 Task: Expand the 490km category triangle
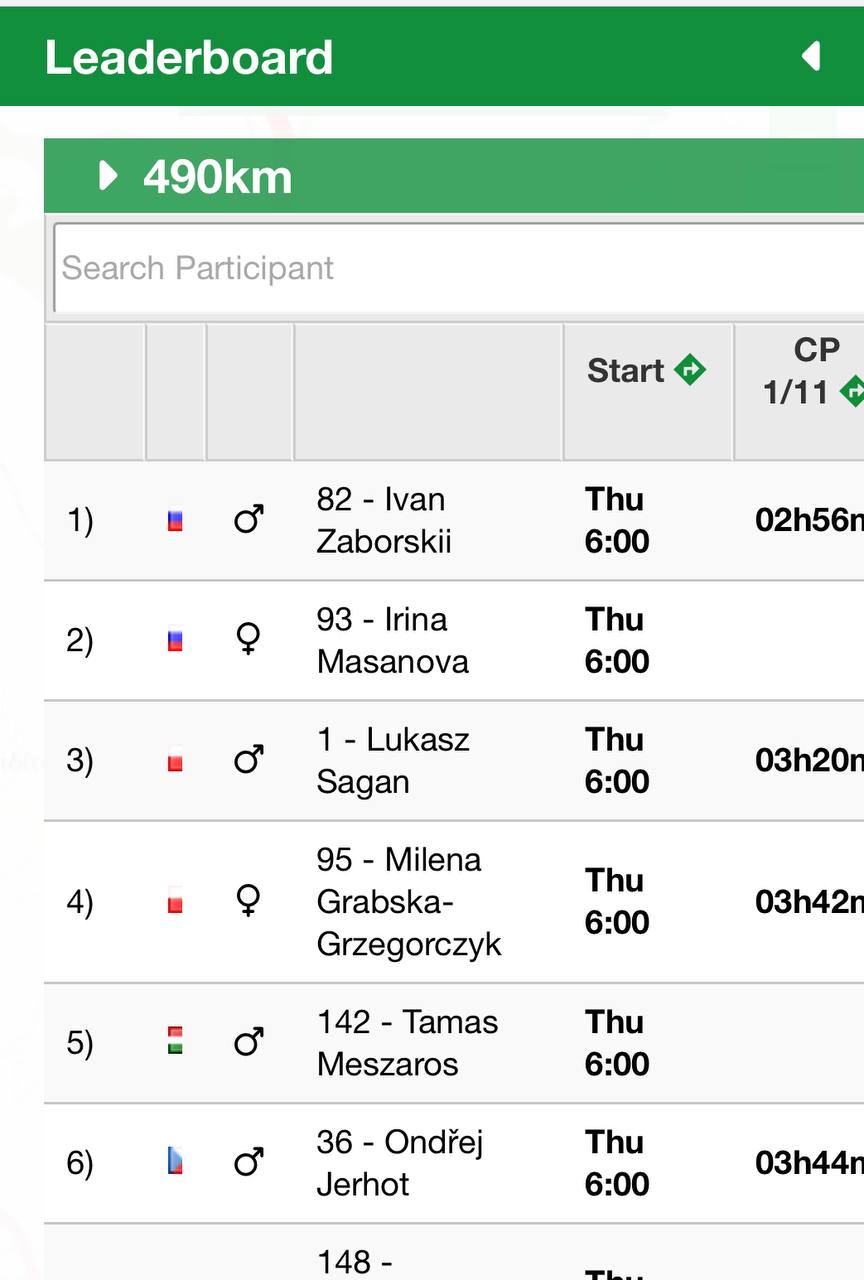[109, 177]
